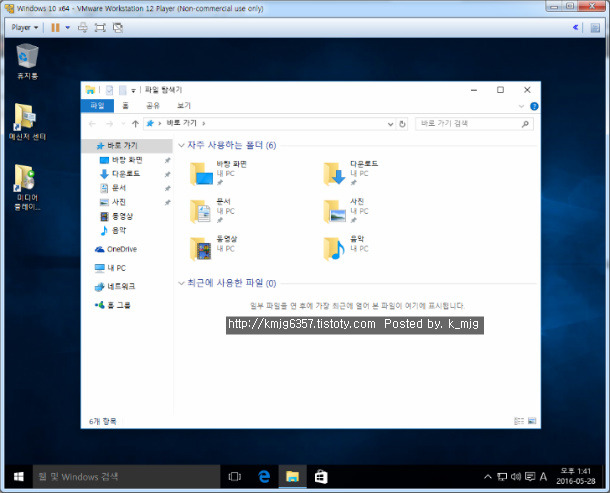This screenshot has height=493, width=610.
Task: Click the 웹 및 Windows 검색 taskbar search box
Action: (126, 477)
